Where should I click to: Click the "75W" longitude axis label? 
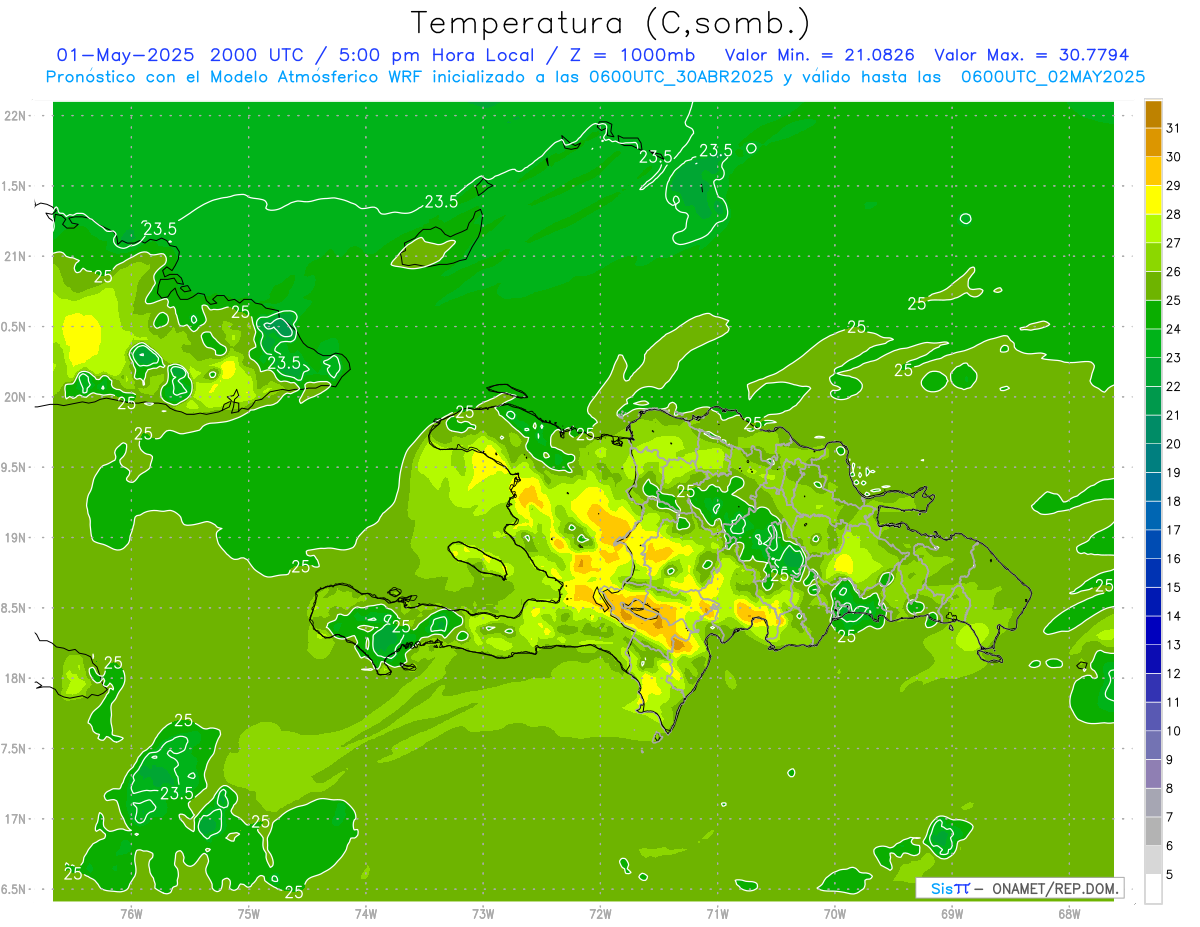pyautogui.click(x=249, y=915)
